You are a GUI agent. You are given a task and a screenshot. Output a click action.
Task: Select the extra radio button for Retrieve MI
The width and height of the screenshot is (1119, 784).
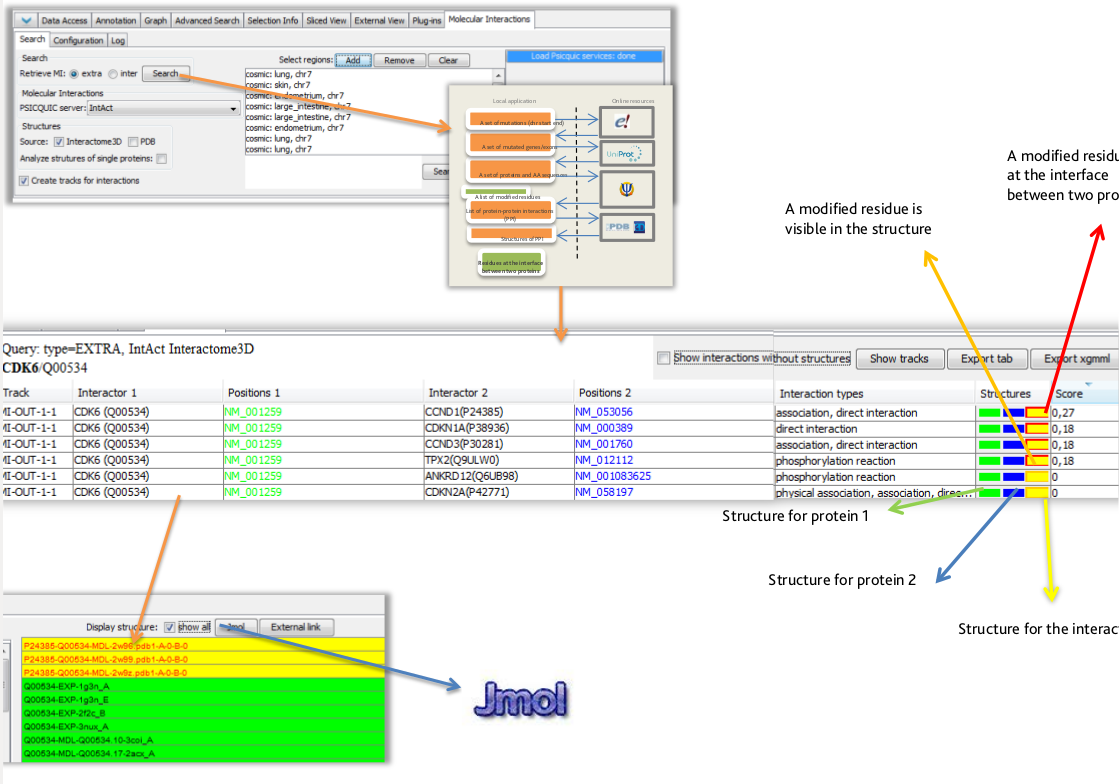[74, 74]
